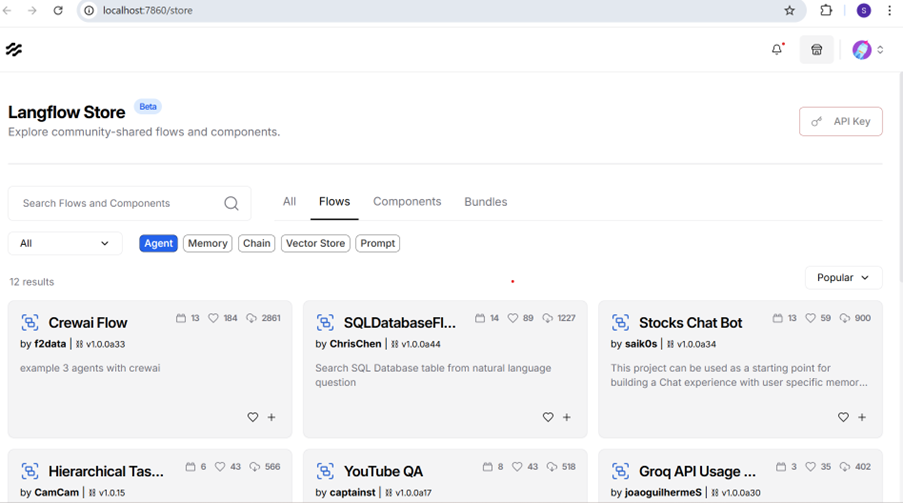Click the search magnifier icon
The height and width of the screenshot is (503, 903).
(x=231, y=203)
